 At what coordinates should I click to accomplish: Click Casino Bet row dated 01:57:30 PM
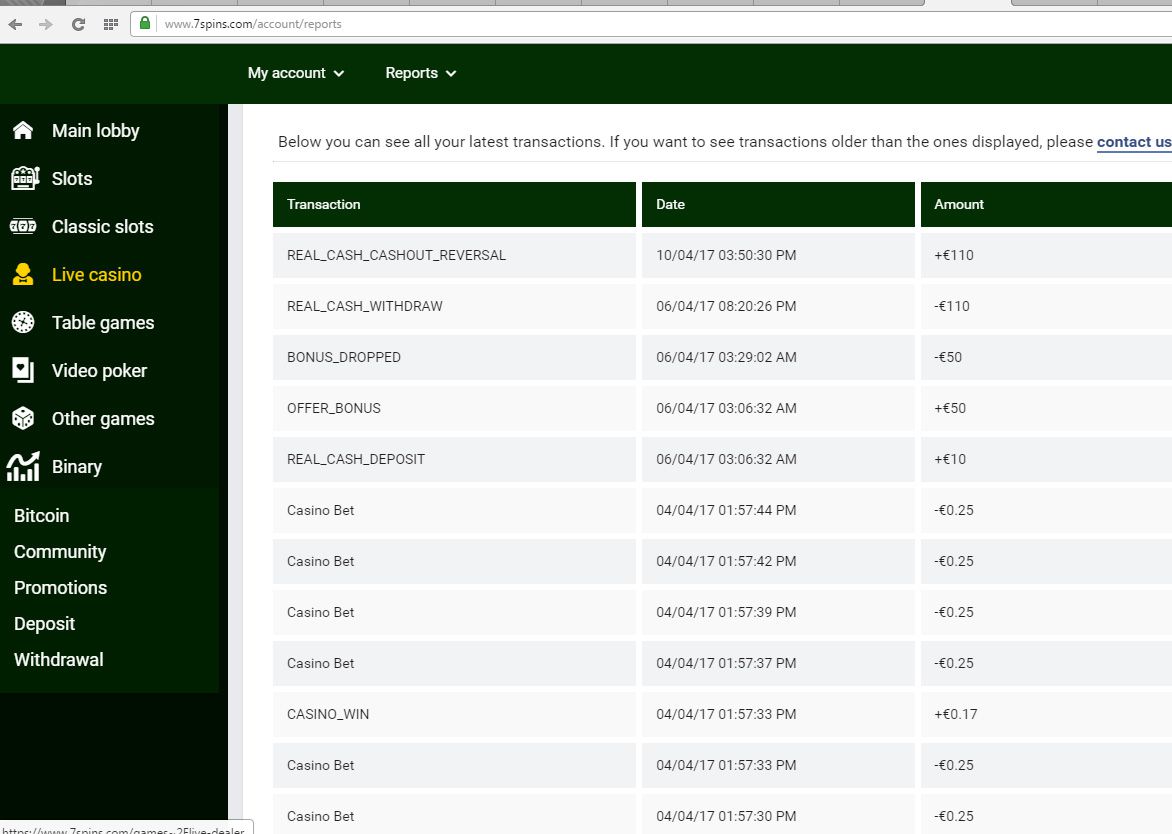click(722, 814)
